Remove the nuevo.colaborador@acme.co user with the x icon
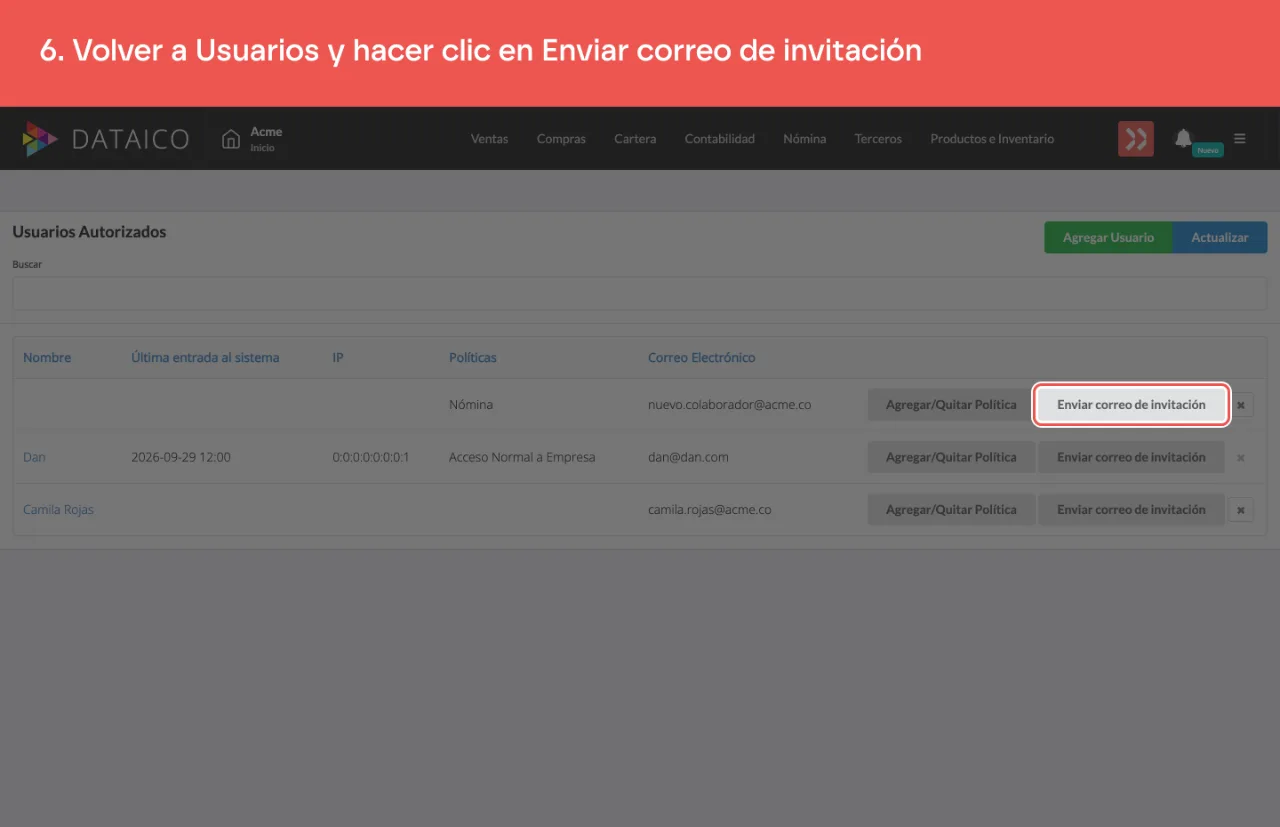The width and height of the screenshot is (1280, 827). pos(1241,405)
